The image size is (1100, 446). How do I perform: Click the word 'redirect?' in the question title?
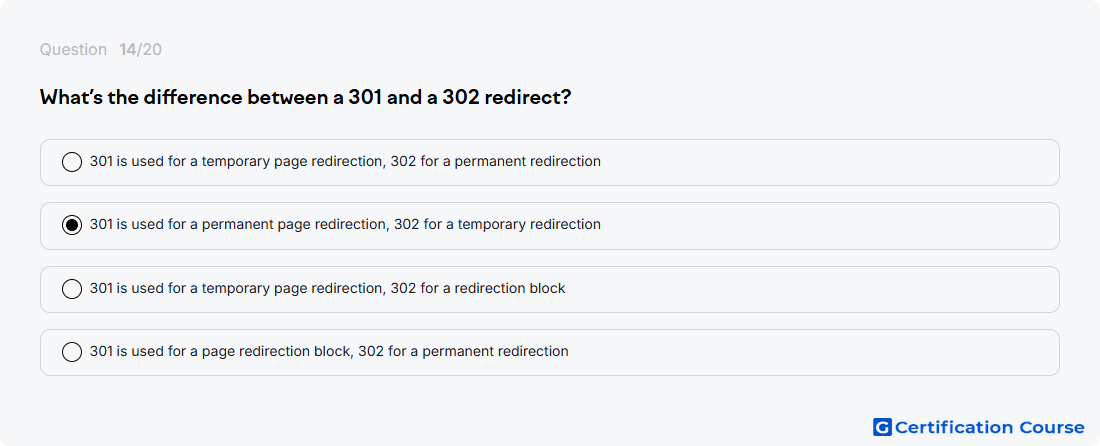pos(528,97)
